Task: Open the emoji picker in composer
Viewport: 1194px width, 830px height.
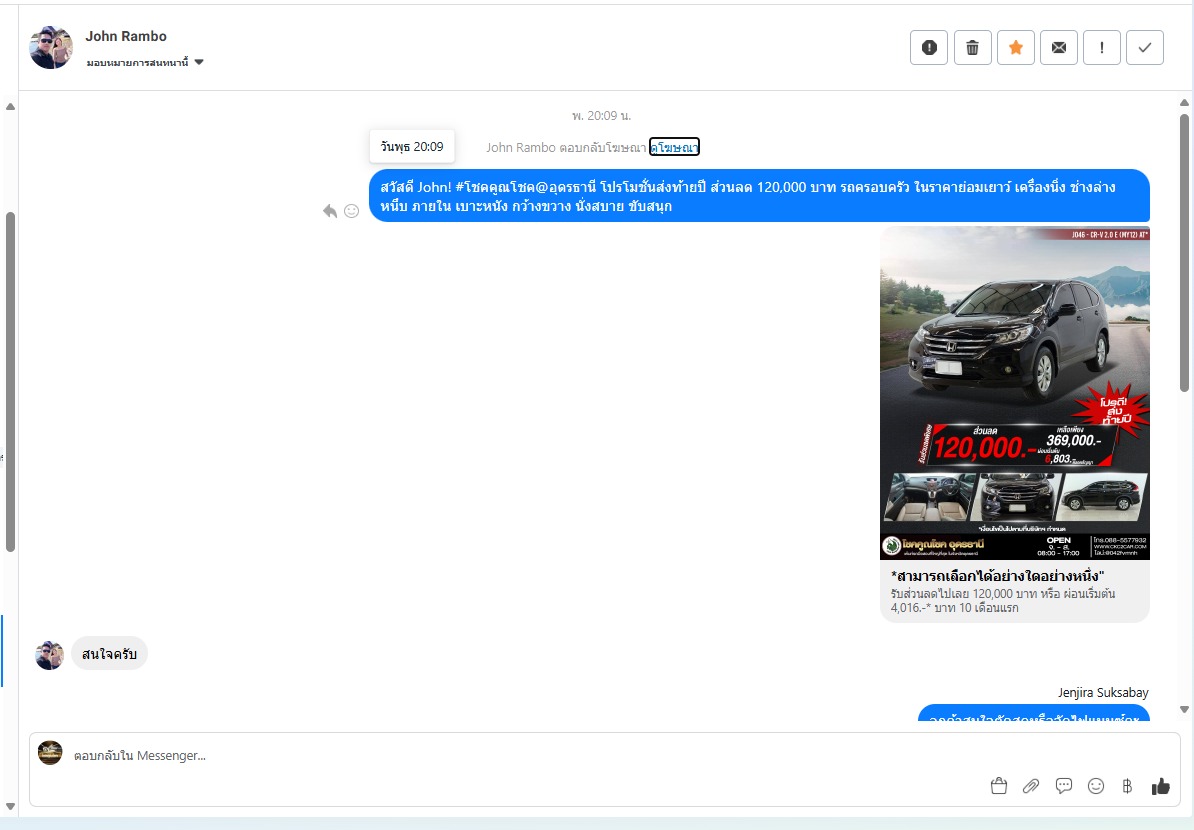Action: [x=1096, y=786]
